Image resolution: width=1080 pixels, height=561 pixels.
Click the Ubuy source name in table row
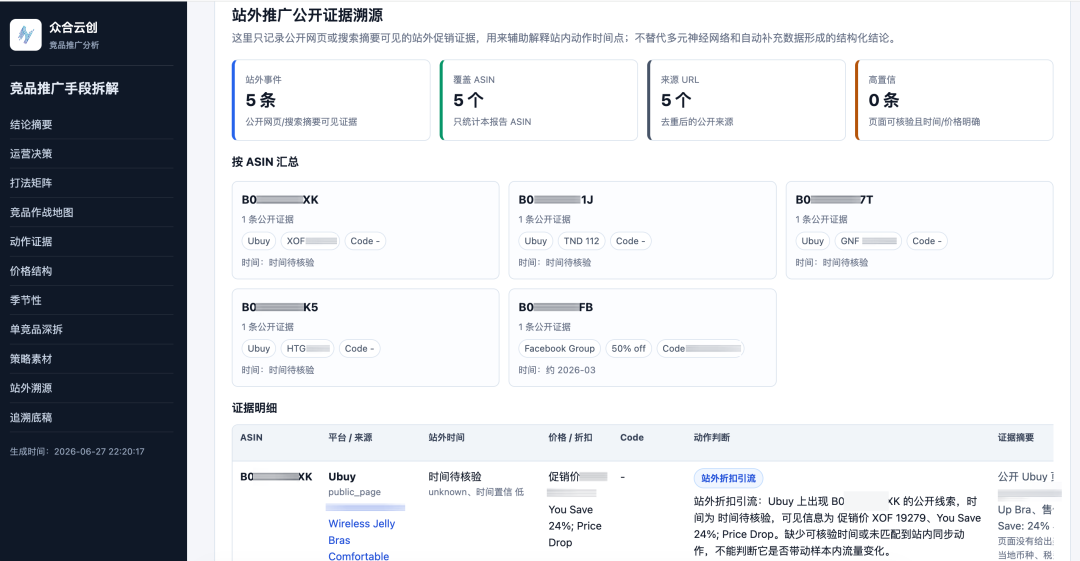tap(342, 476)
